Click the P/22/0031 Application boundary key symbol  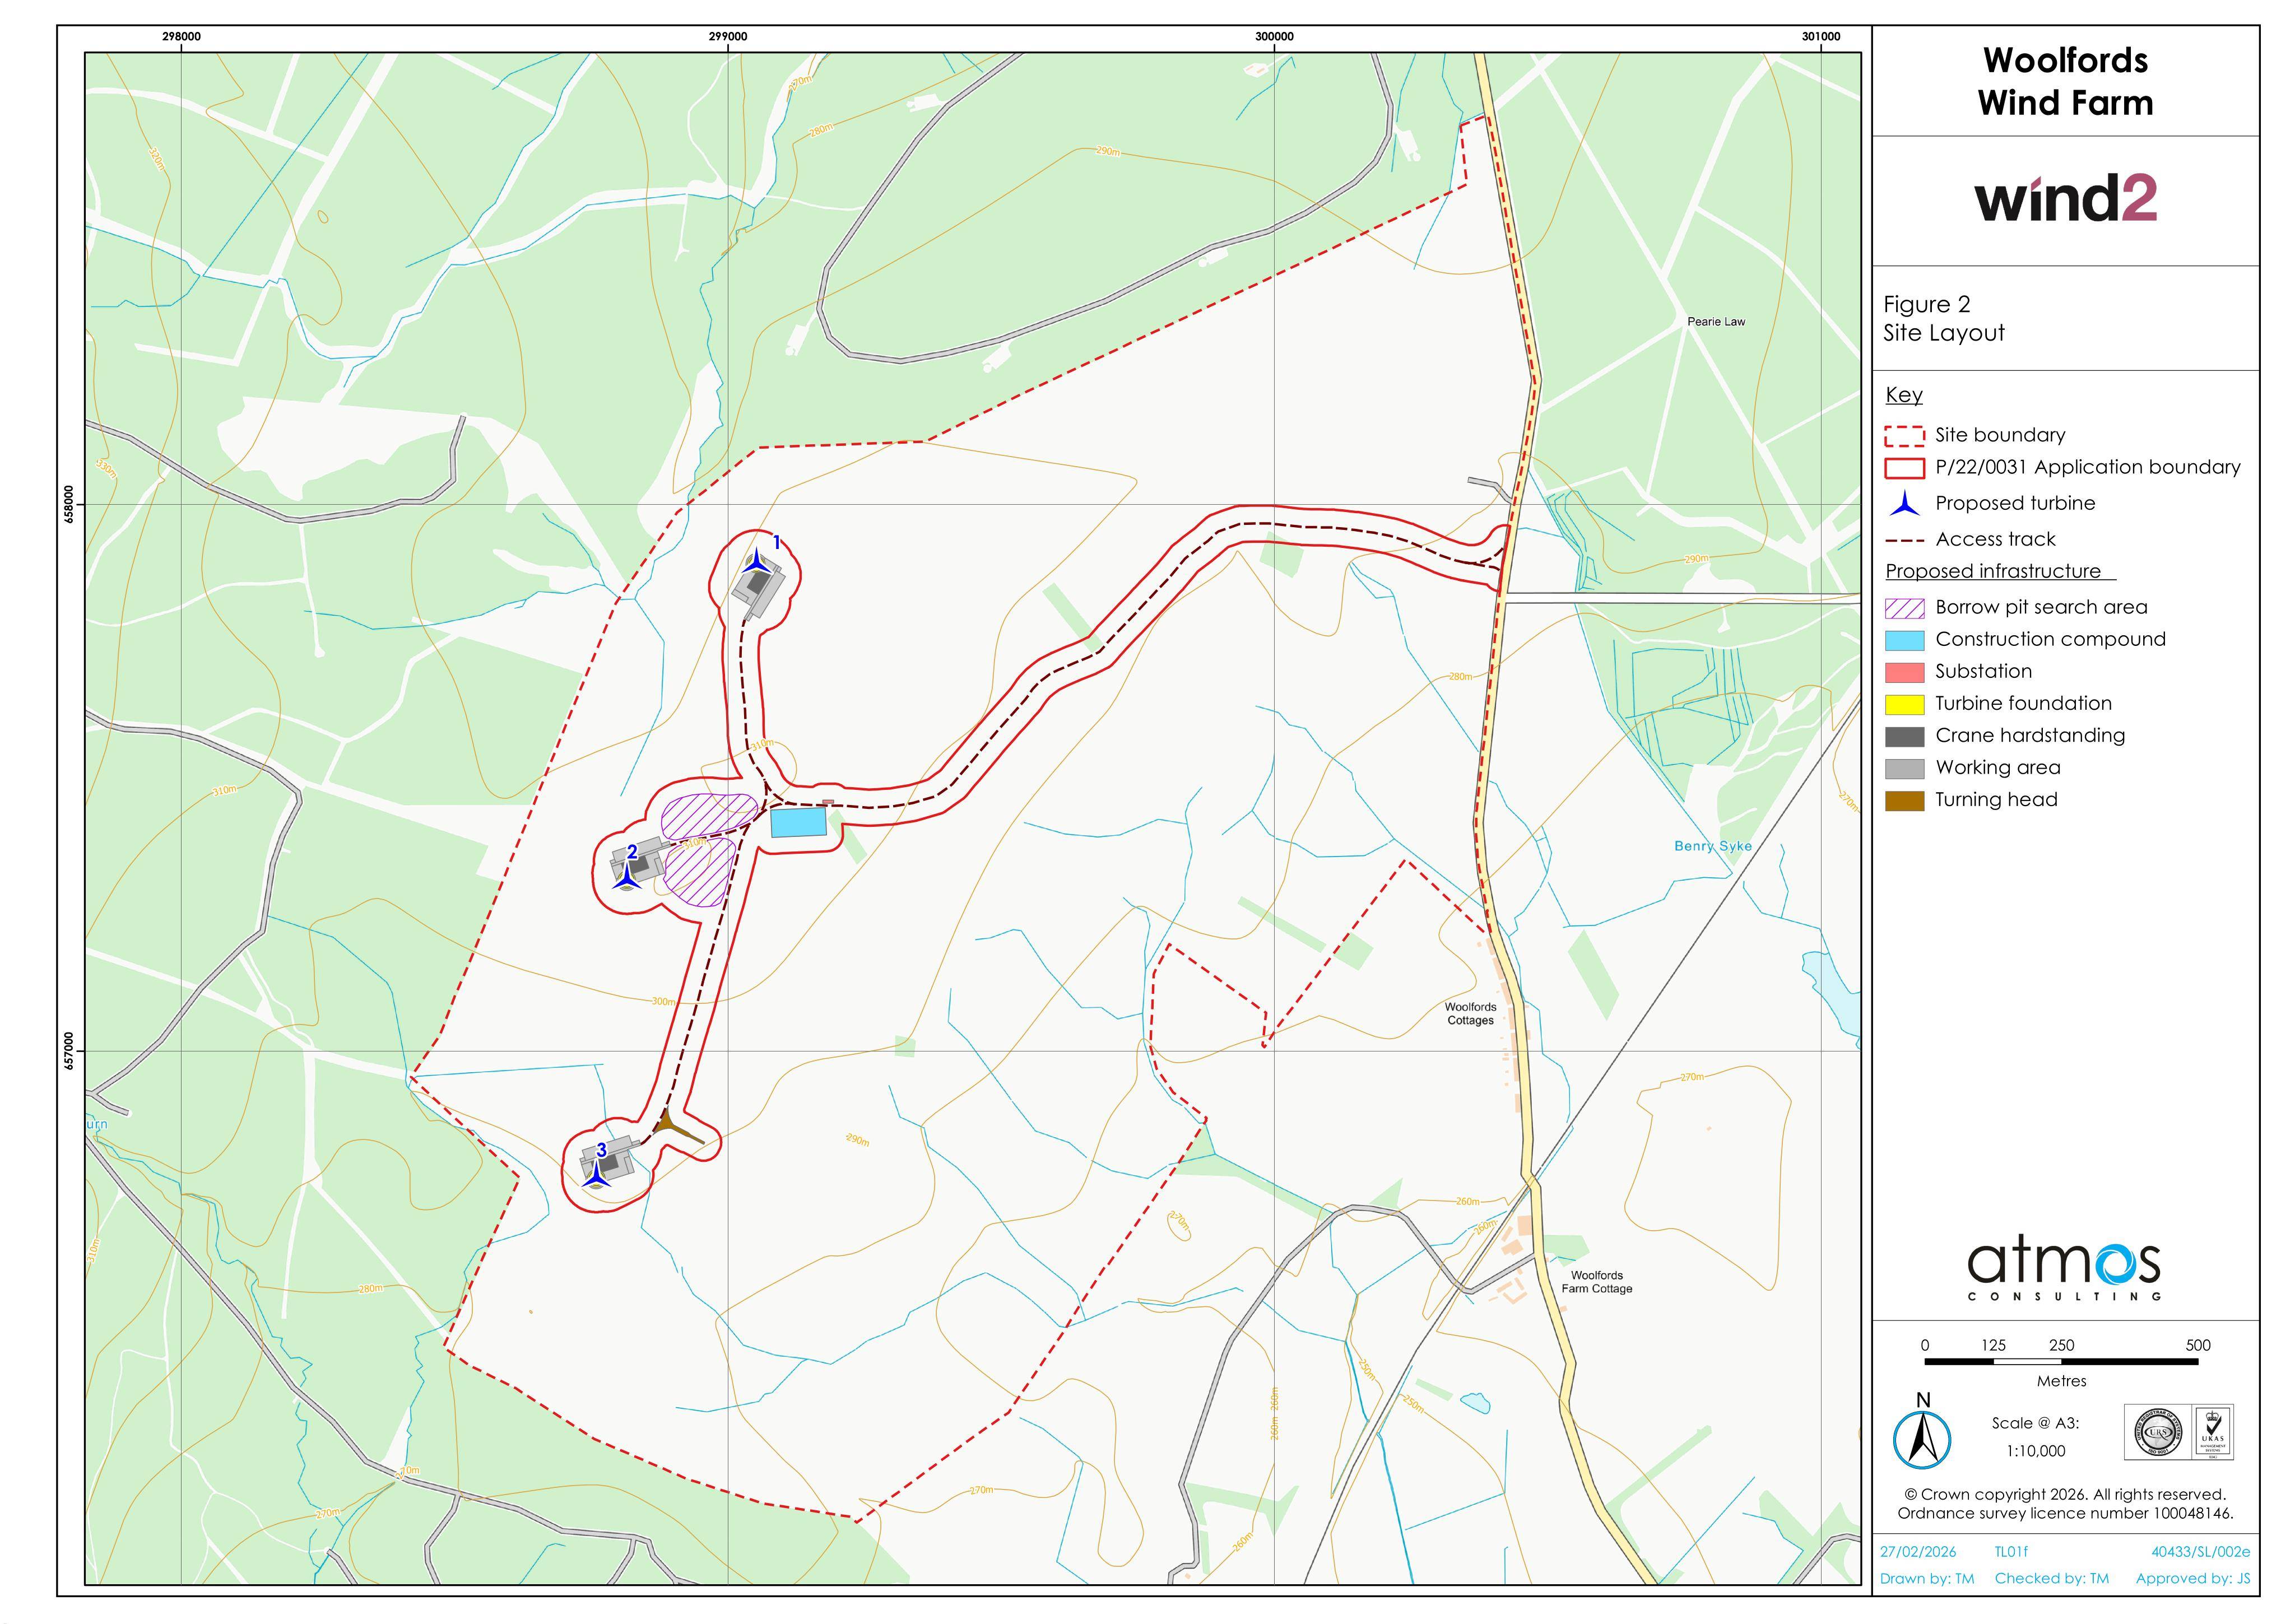[x=1905, y=468]
